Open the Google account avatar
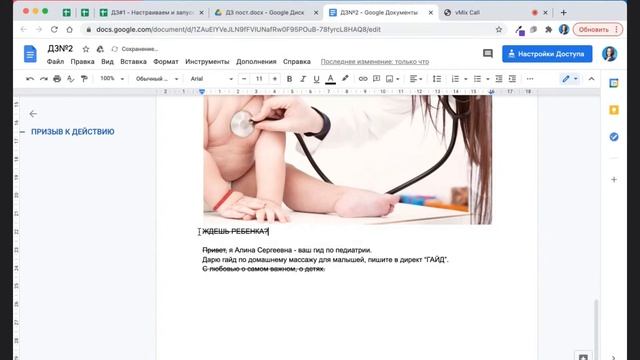The image size is (640, 360). coord(609,54)
